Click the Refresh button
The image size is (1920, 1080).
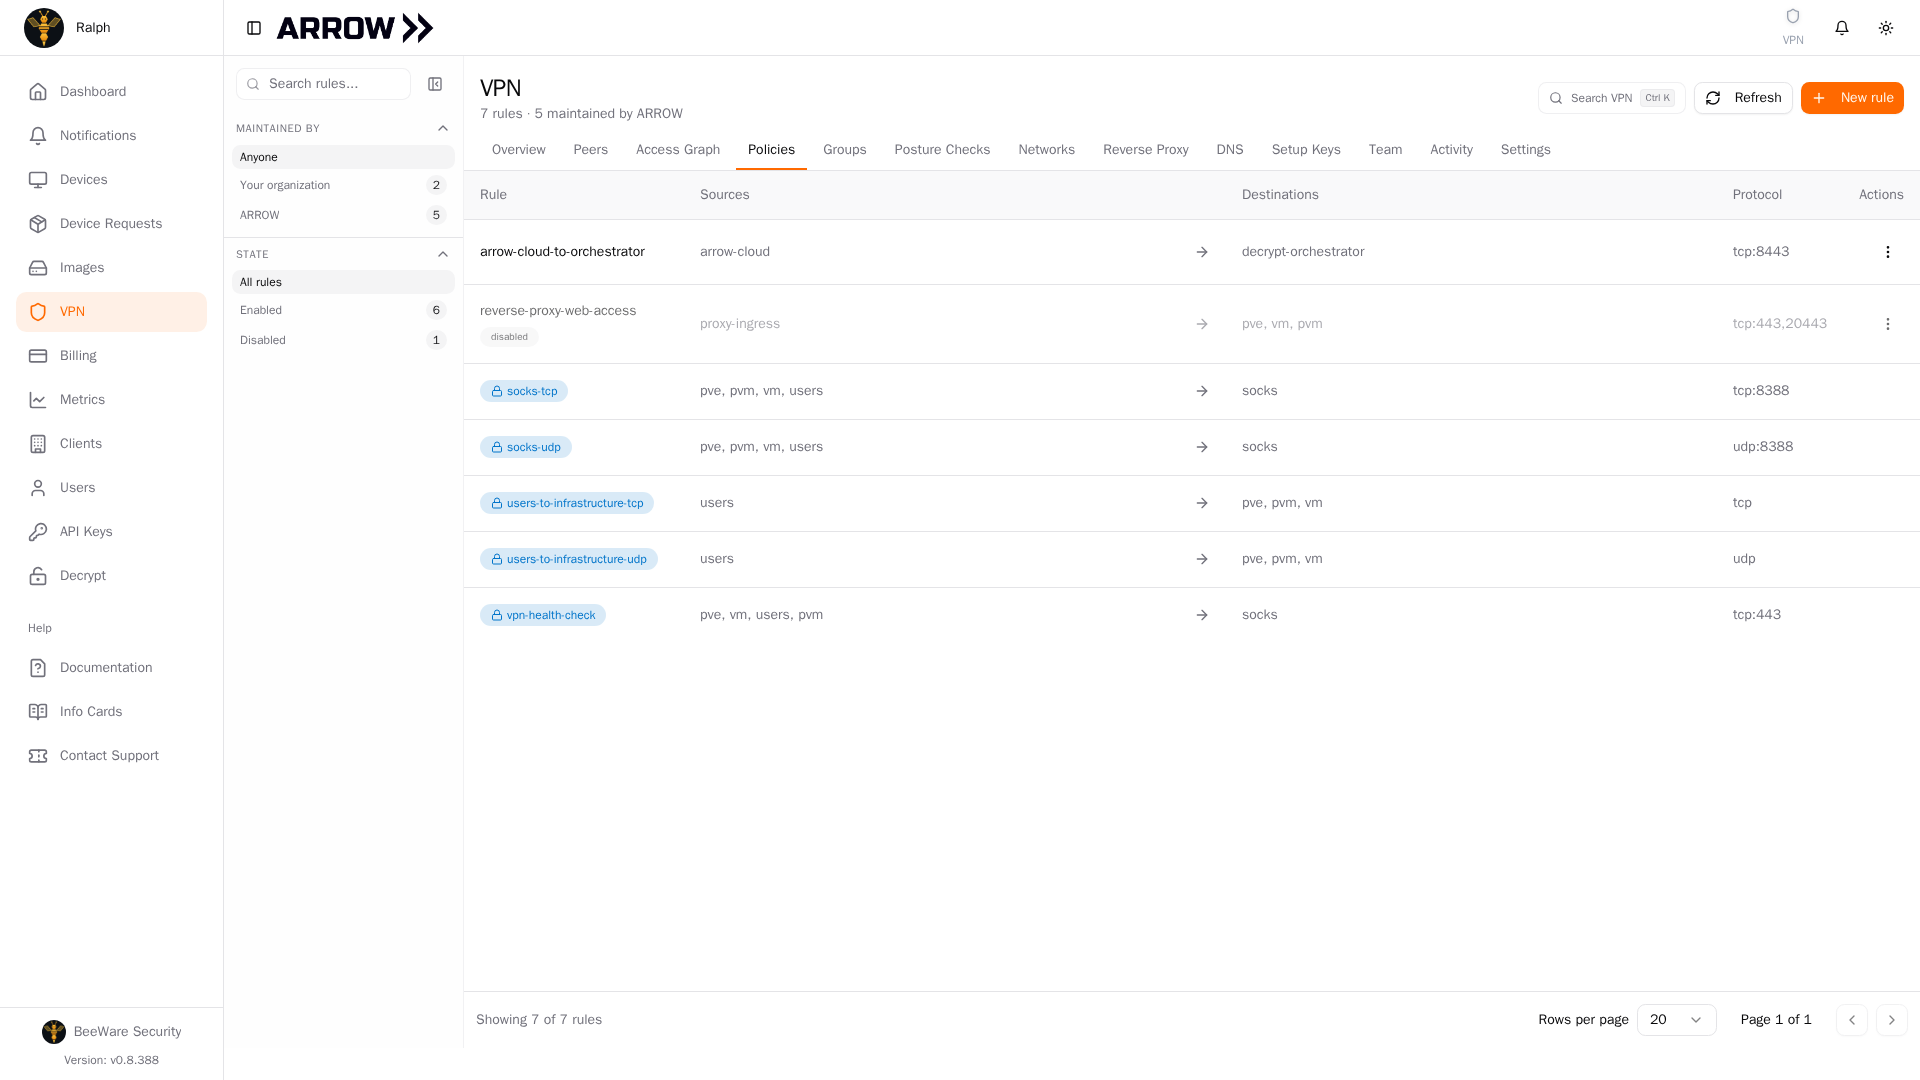point(1743,98)
